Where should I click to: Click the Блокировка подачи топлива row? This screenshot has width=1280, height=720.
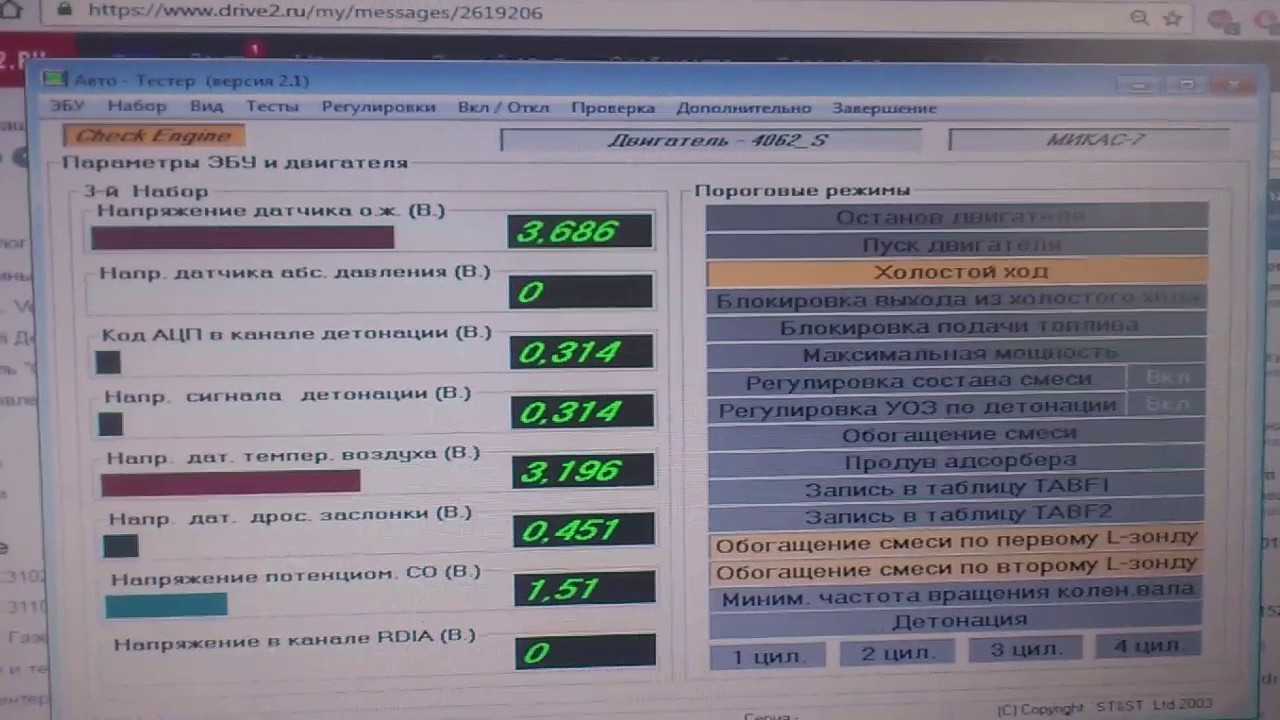pos(957,325)
